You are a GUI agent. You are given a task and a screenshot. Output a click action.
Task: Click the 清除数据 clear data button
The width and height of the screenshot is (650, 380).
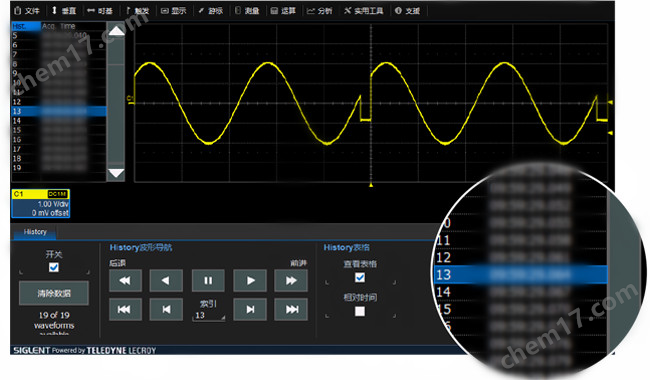(x=54, y=293)
